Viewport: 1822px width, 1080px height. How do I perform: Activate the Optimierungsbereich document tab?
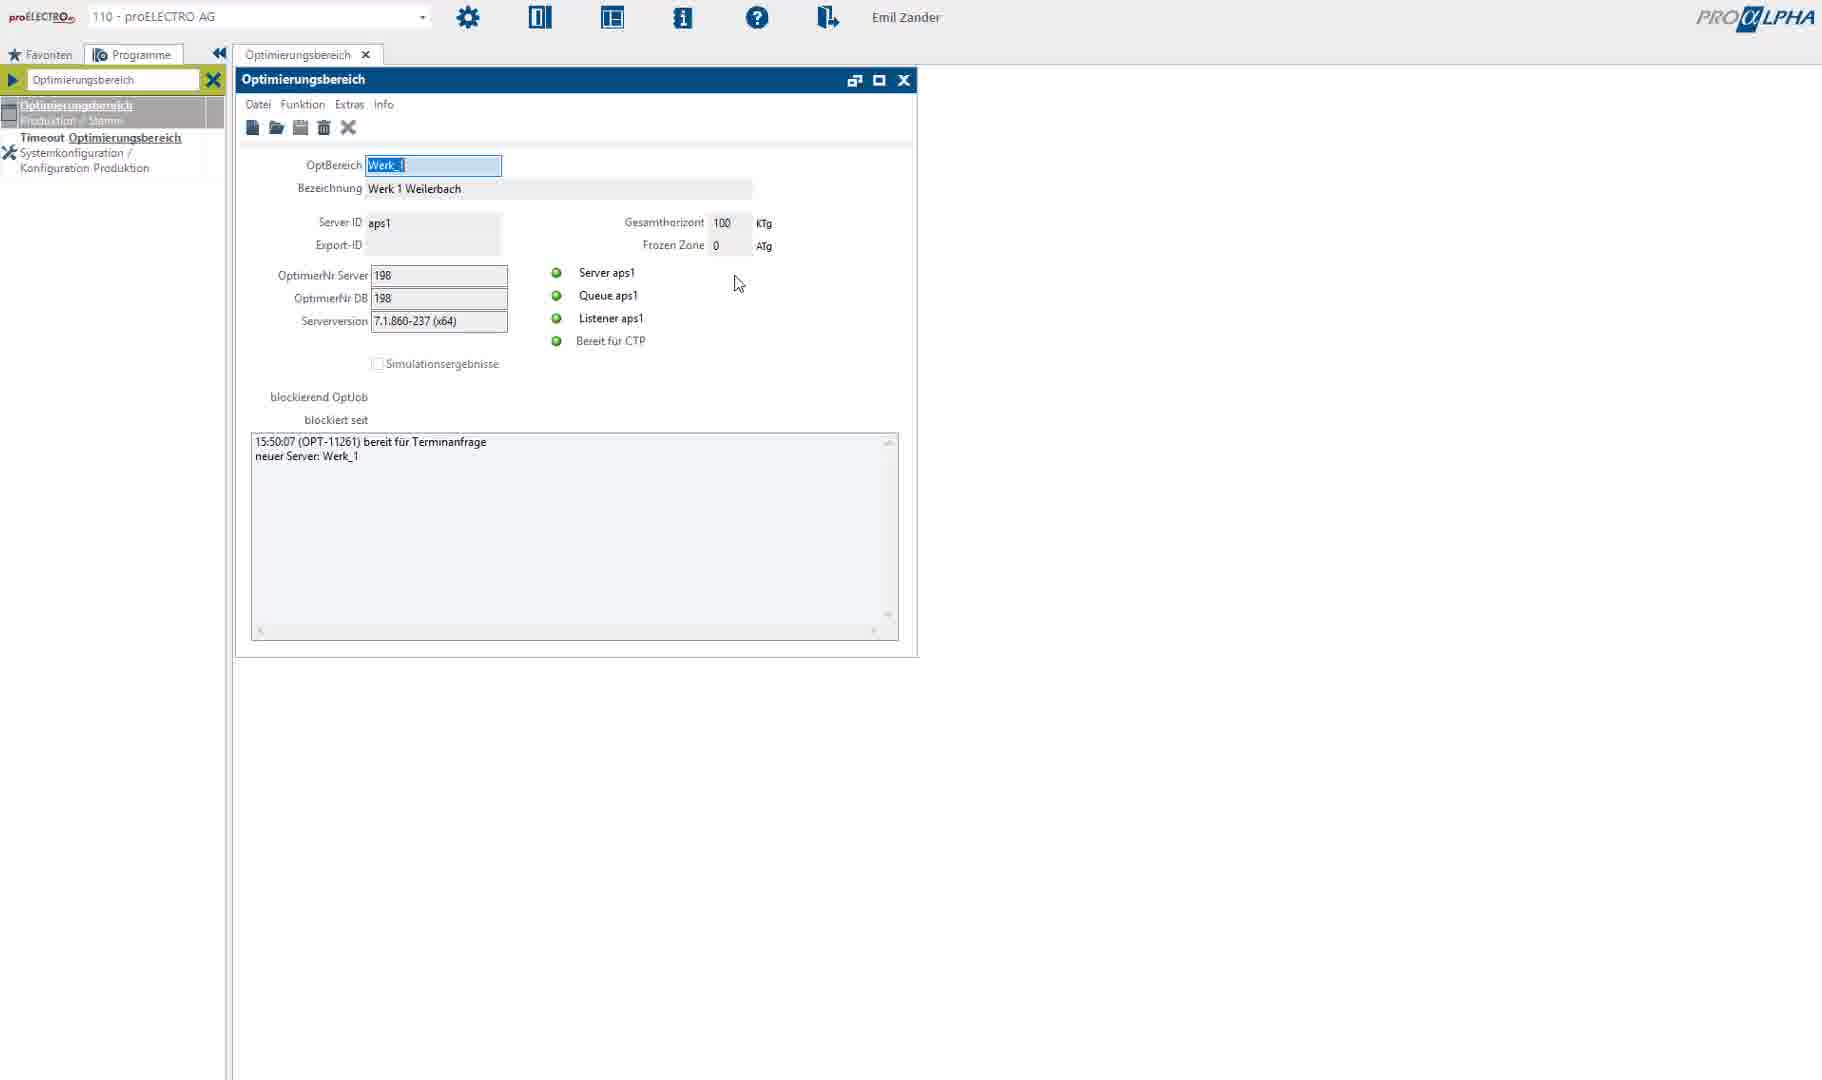click(x=298, y=55)
